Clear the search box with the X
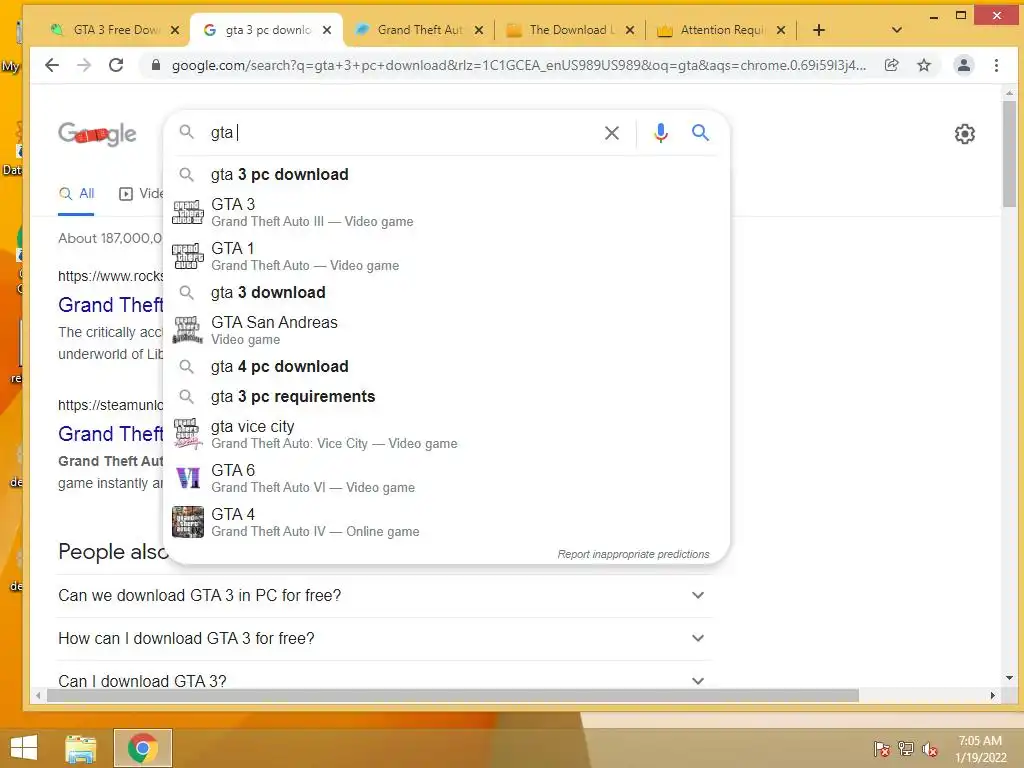This screenshot has height=768, width=1024. tap(612, 133)
